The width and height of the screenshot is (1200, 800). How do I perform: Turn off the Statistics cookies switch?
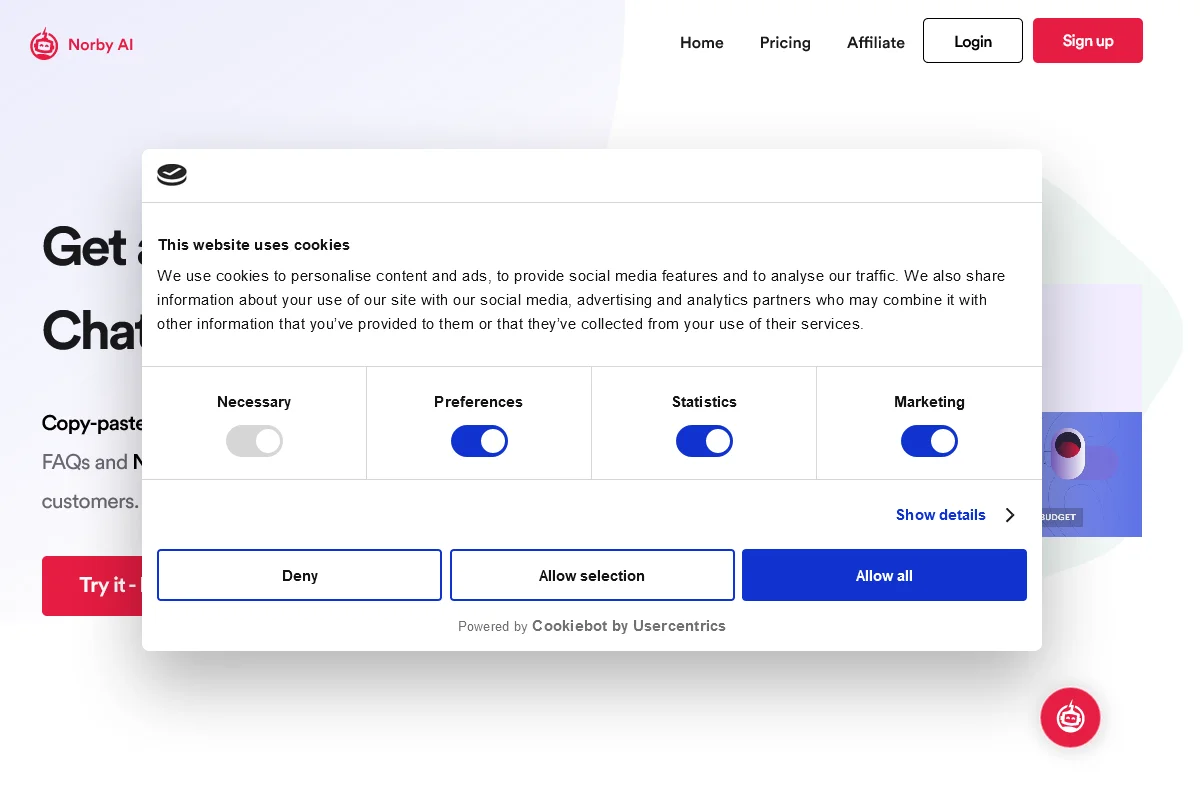coord(704,441)
